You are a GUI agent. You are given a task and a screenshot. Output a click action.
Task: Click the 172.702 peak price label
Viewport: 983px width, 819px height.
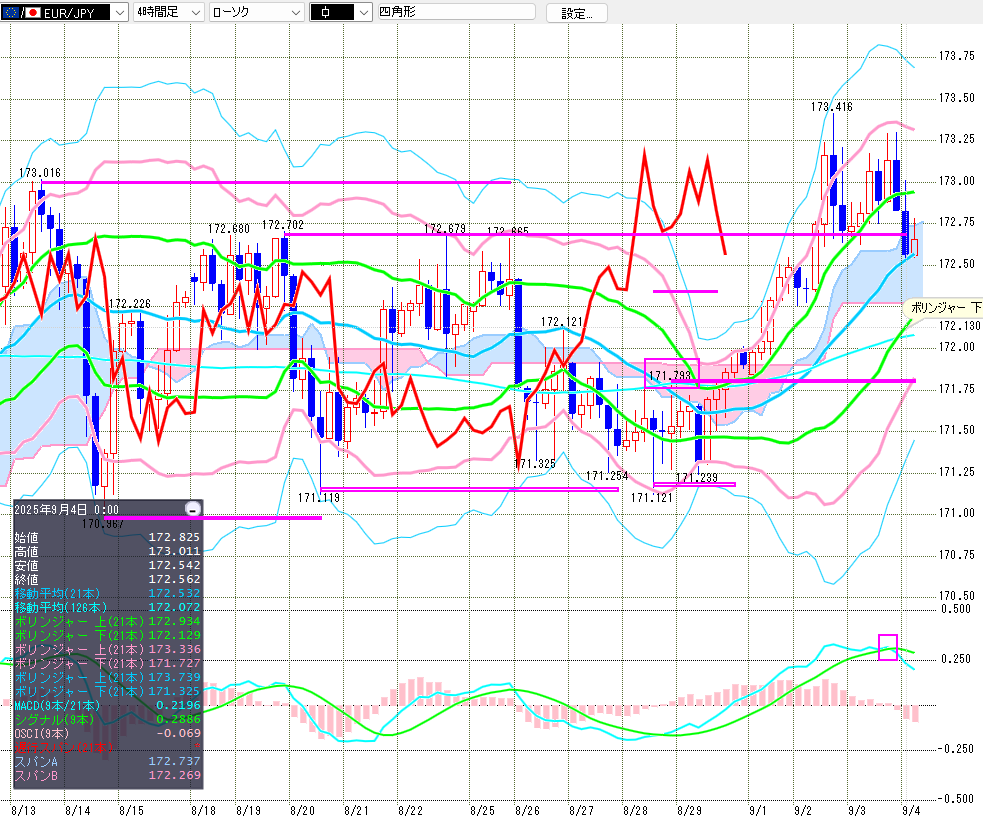coord(283,225)
